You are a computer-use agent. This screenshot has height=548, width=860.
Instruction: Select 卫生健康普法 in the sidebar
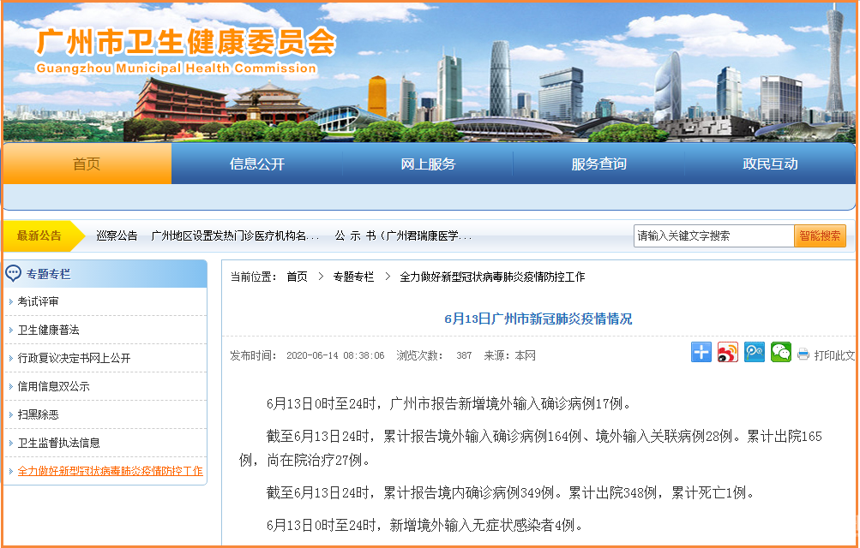(48, 330)
